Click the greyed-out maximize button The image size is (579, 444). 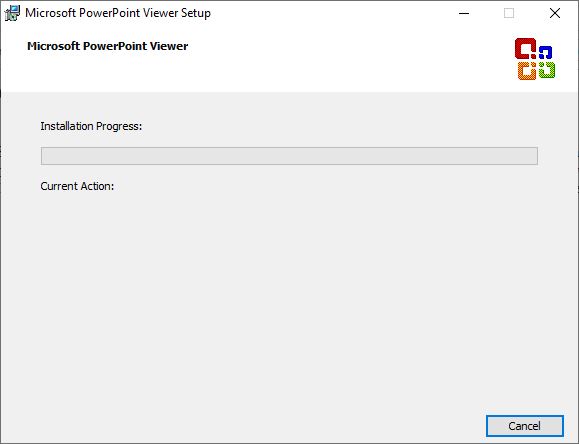(509, 13)
